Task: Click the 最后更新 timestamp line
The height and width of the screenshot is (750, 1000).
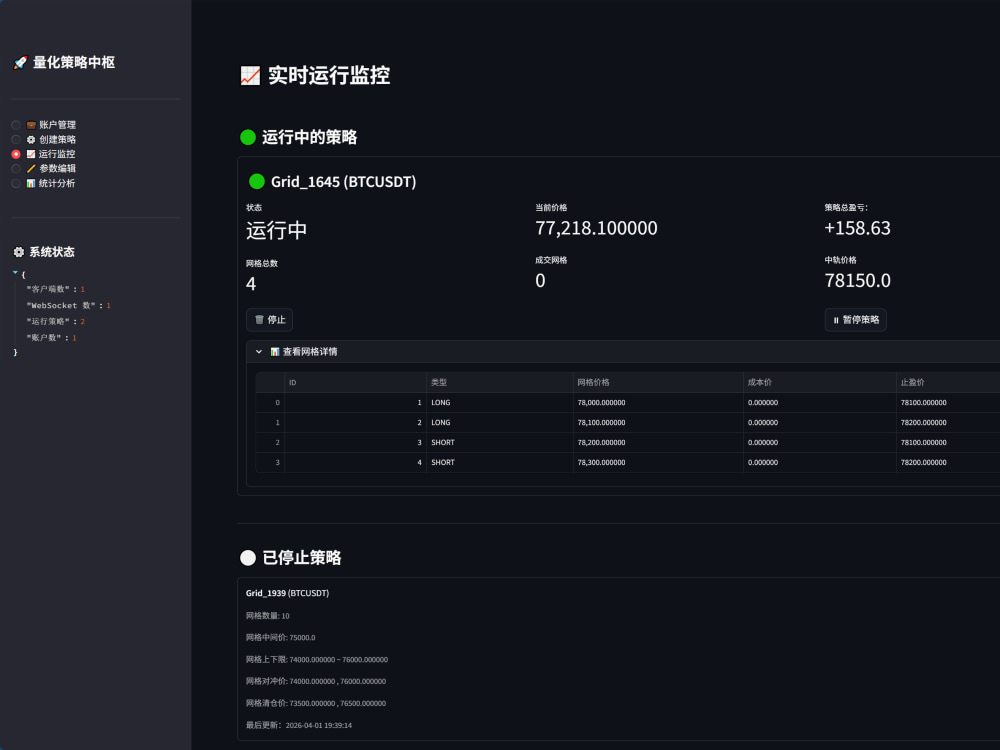Action: click(299, 725)
